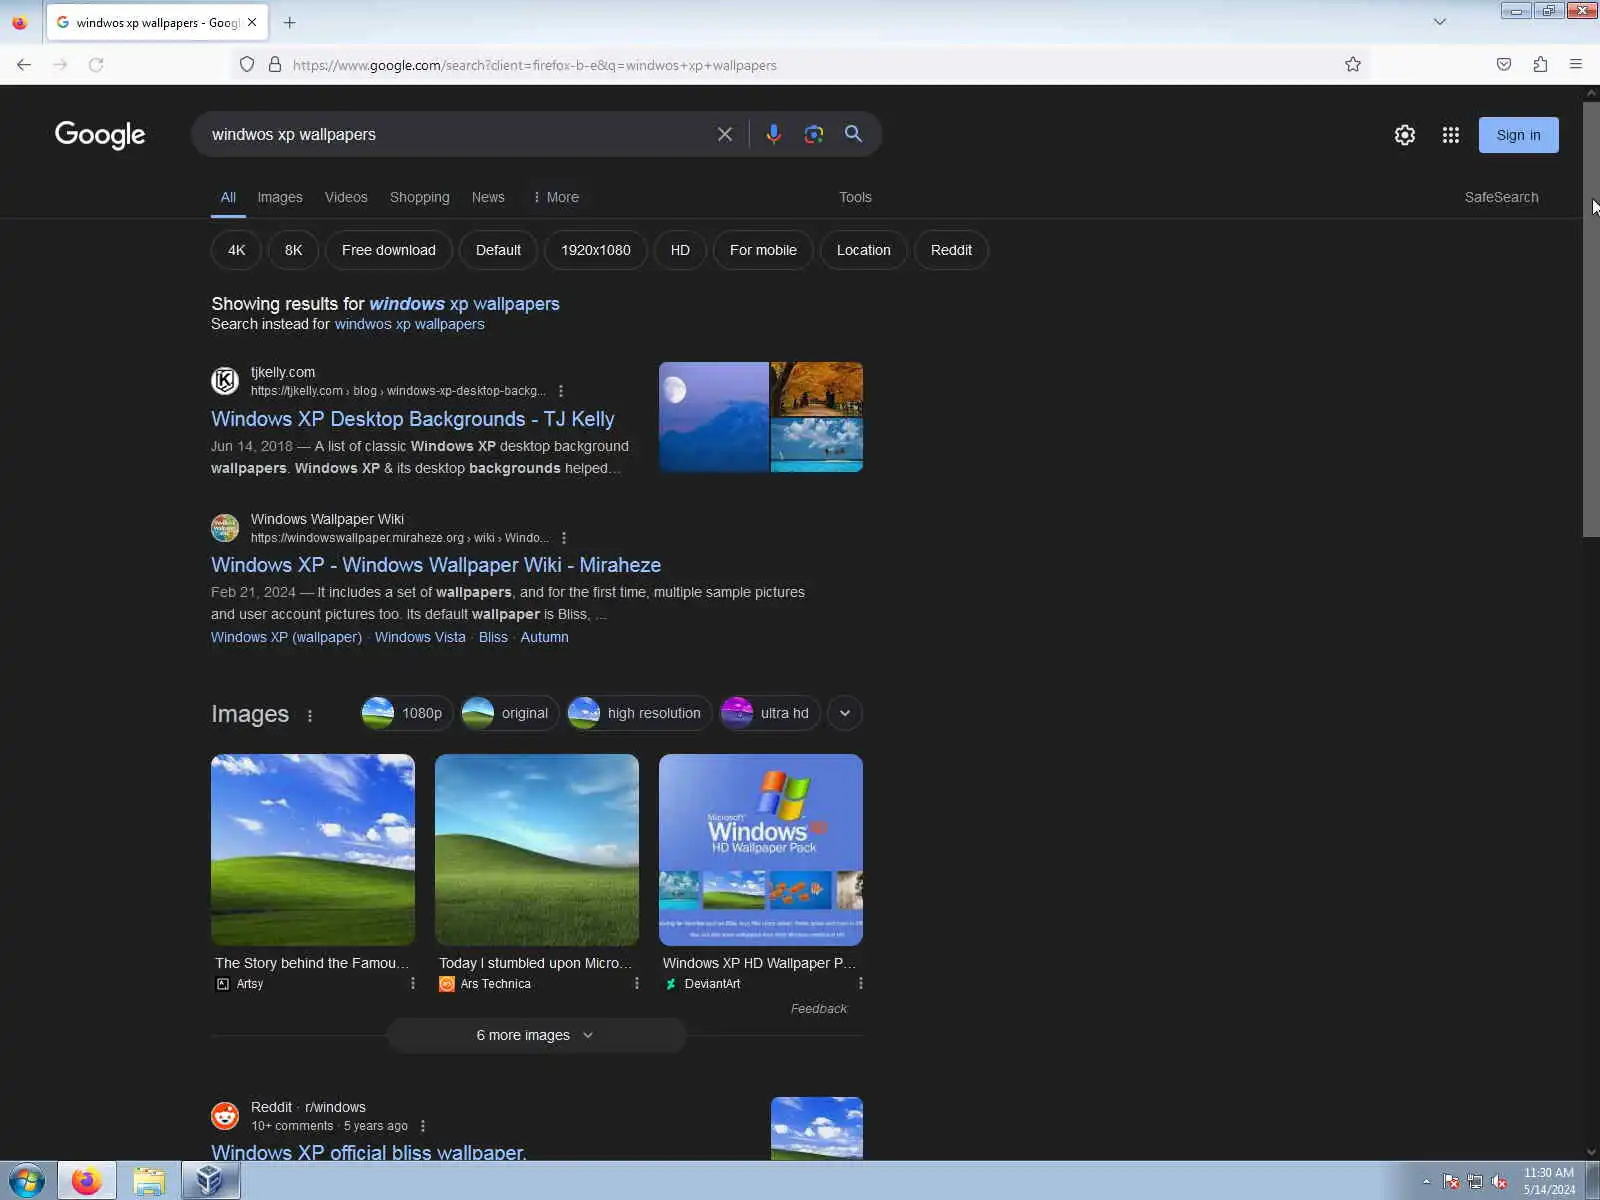Image resolution: width=1600 pixels, height=1200 pixels.
Task: Switch to the Images tab
Action: (280, 197)
